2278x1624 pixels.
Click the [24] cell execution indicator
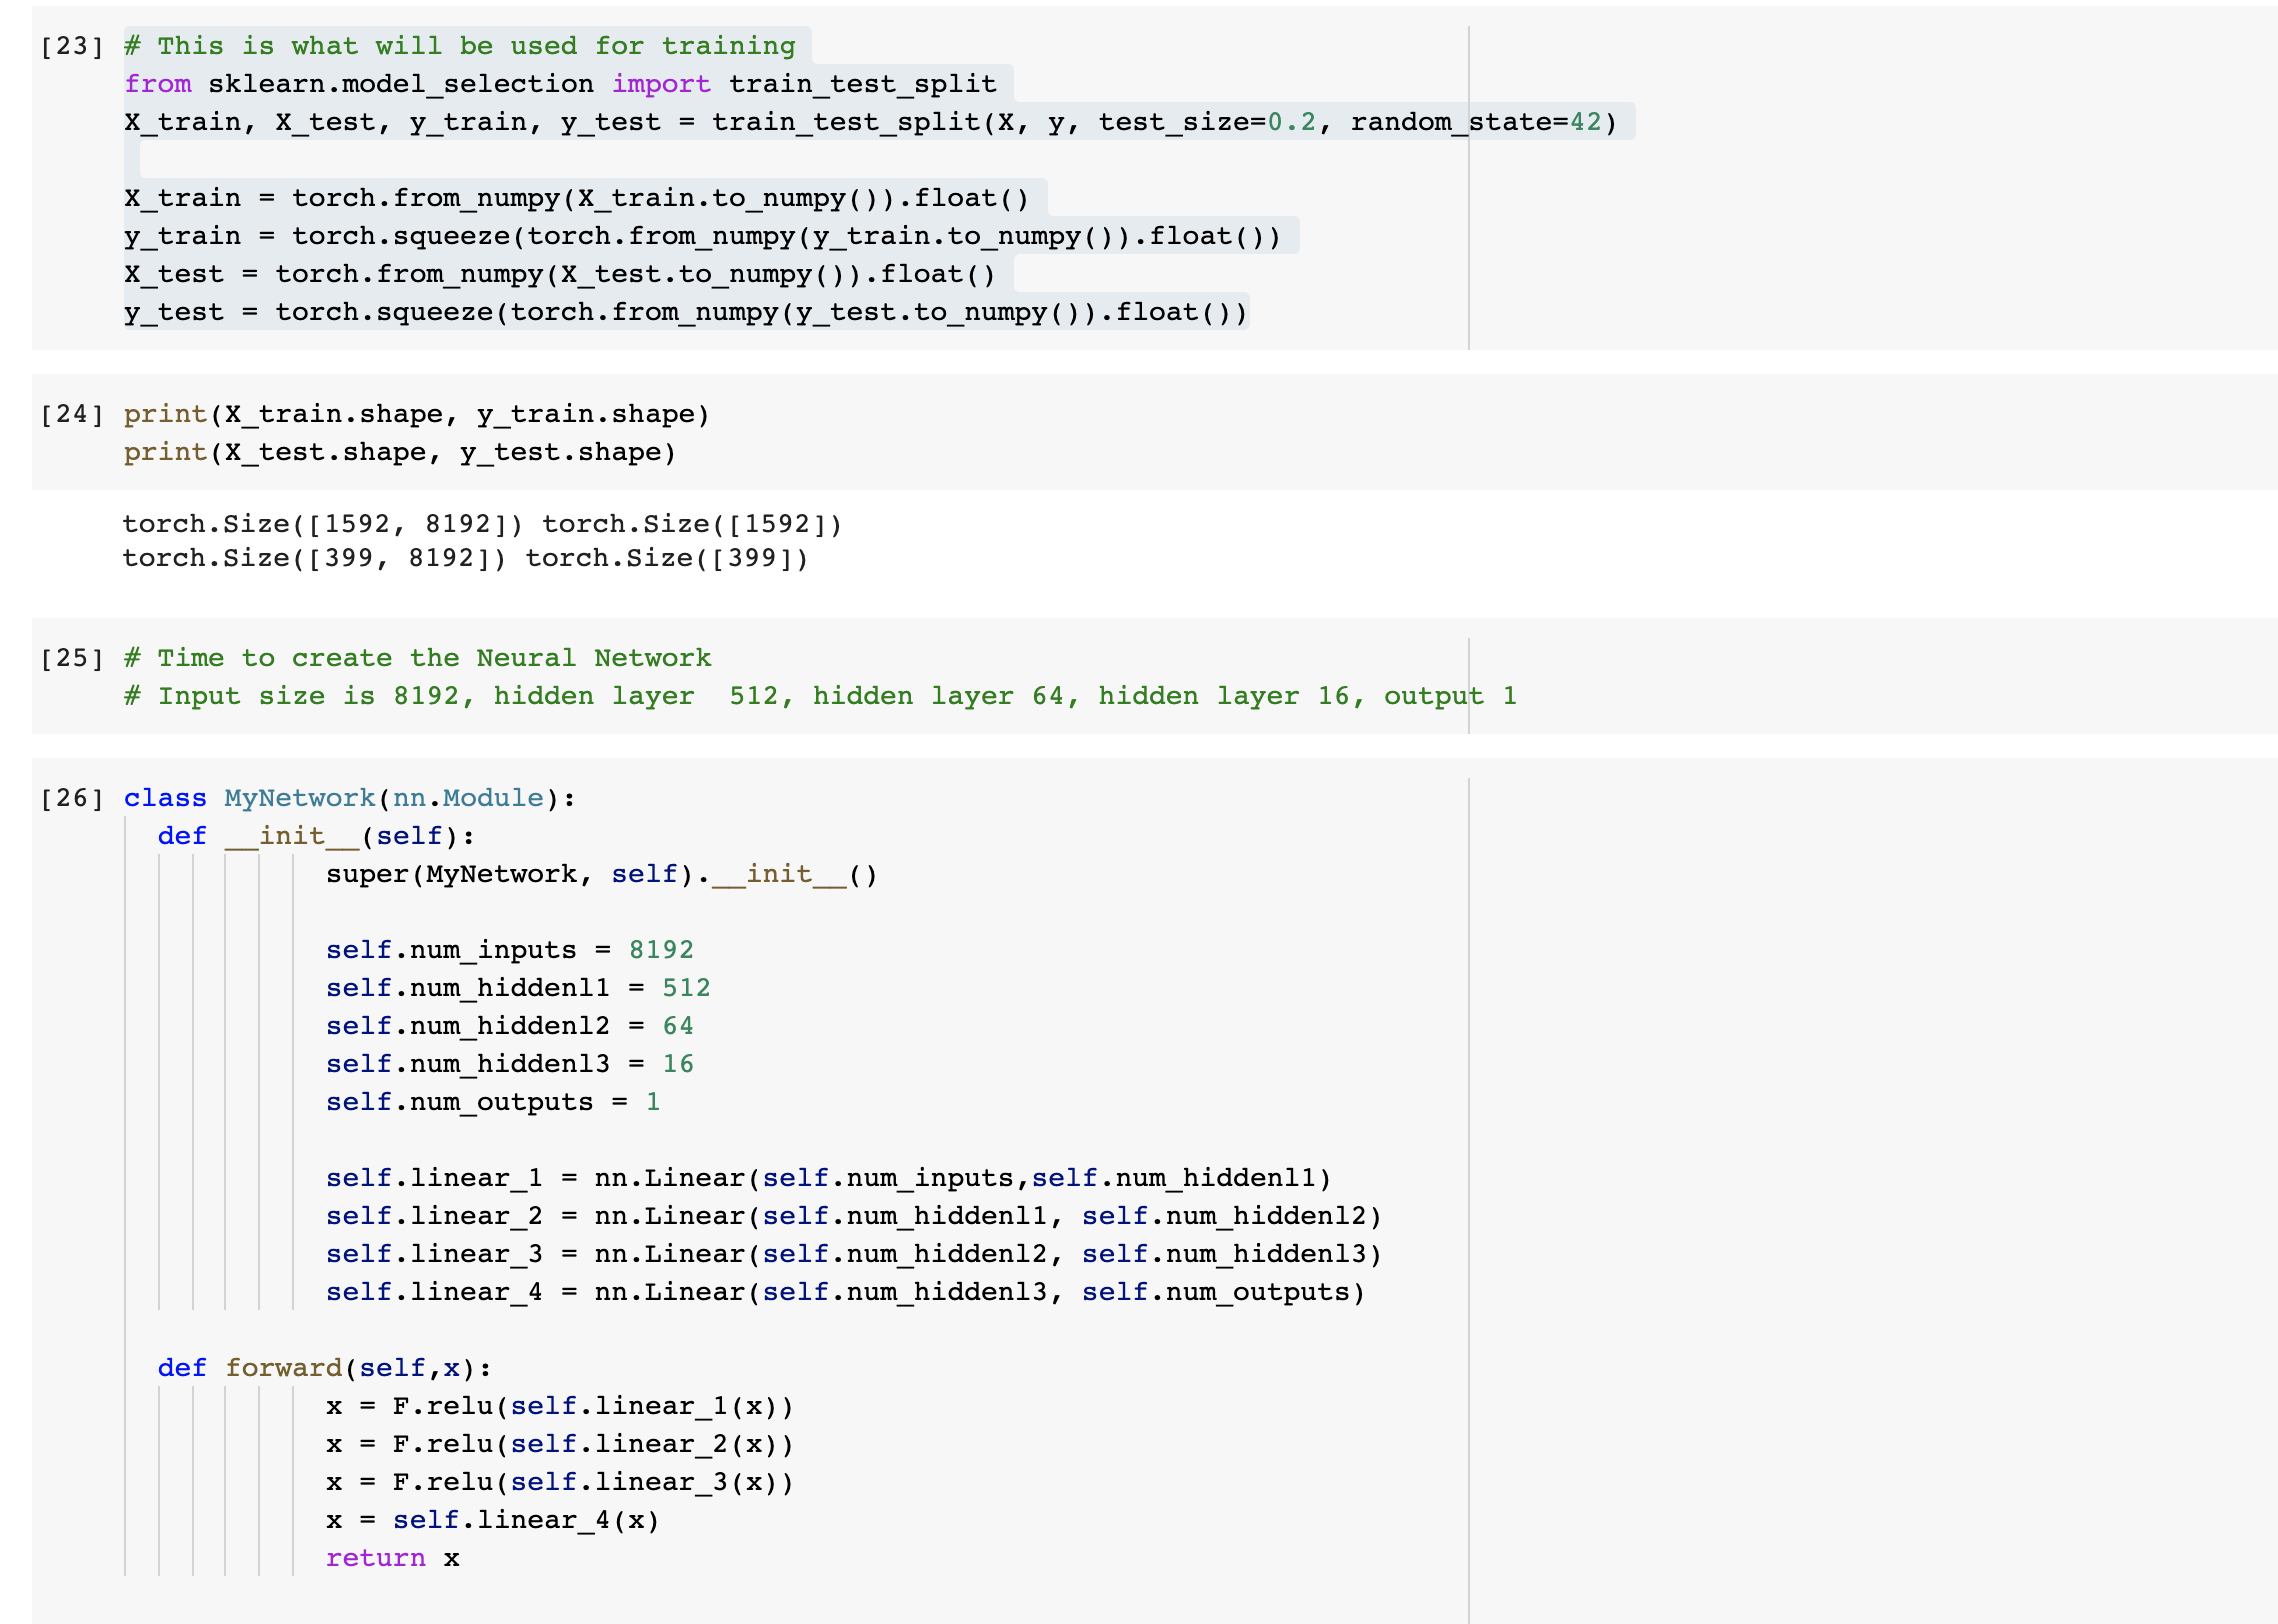(x=71, y=415)
